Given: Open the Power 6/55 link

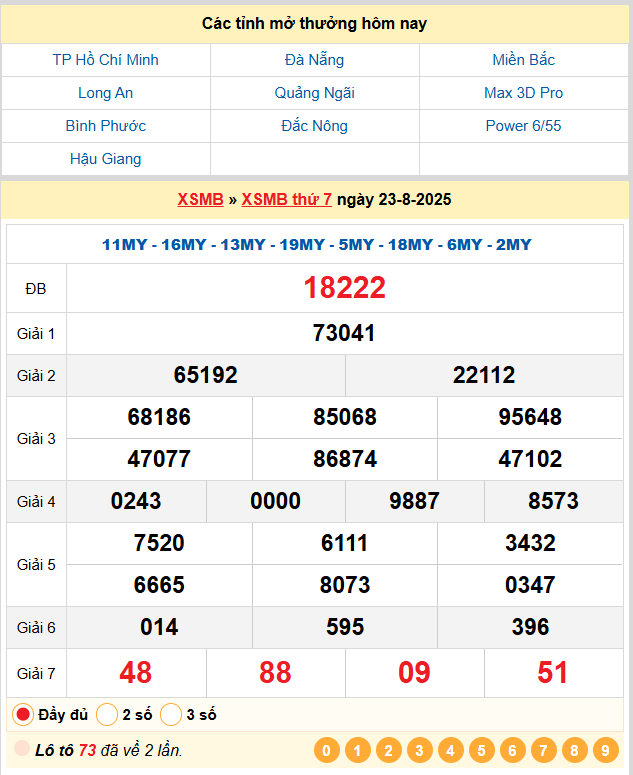Looking at the screenshot, I should [x=523, y=126].
